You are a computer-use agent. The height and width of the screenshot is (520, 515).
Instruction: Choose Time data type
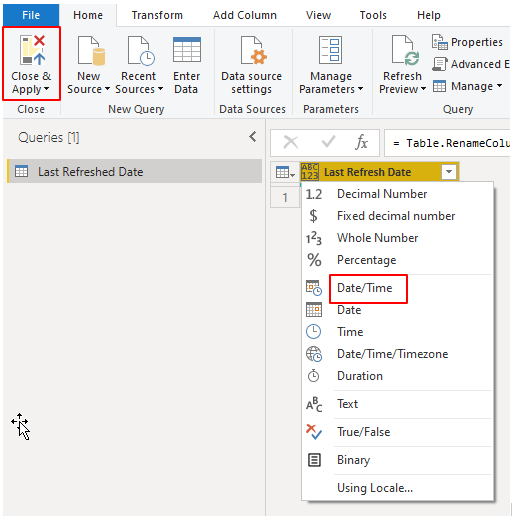[x=397, y=332]
